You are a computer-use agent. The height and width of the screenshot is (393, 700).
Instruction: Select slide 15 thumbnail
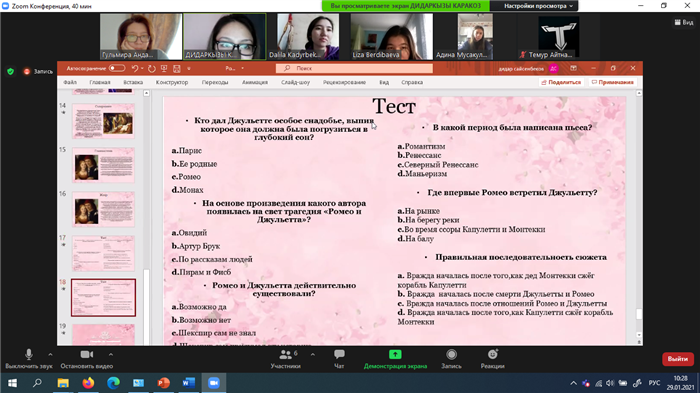pos(103,165)
